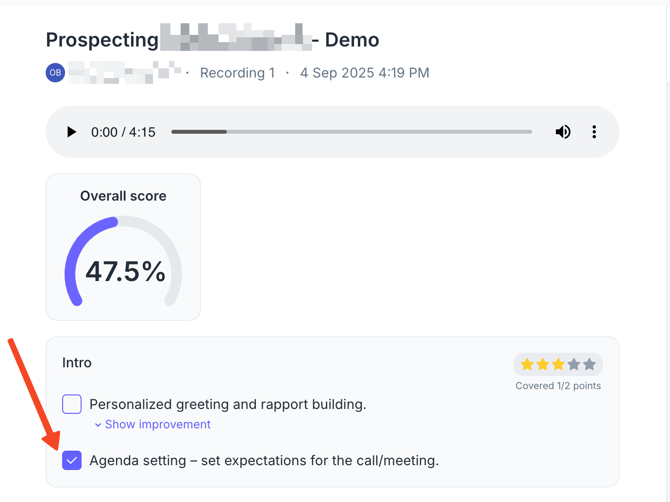Click the second gold star in the Intro rating
The image size is (670, 502).
coord(543,364)
